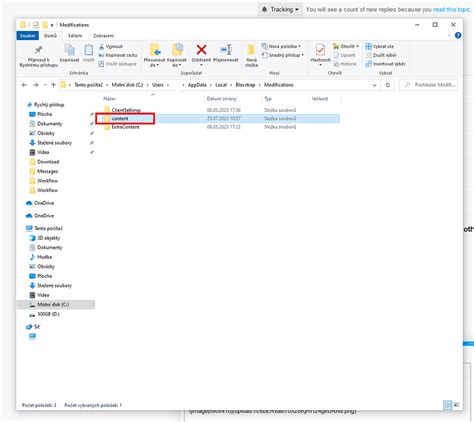This screenshot has height=422, width=474.
Task: Click the Vlastnosti properties checkmark icon
Action: tap(320, 50)
